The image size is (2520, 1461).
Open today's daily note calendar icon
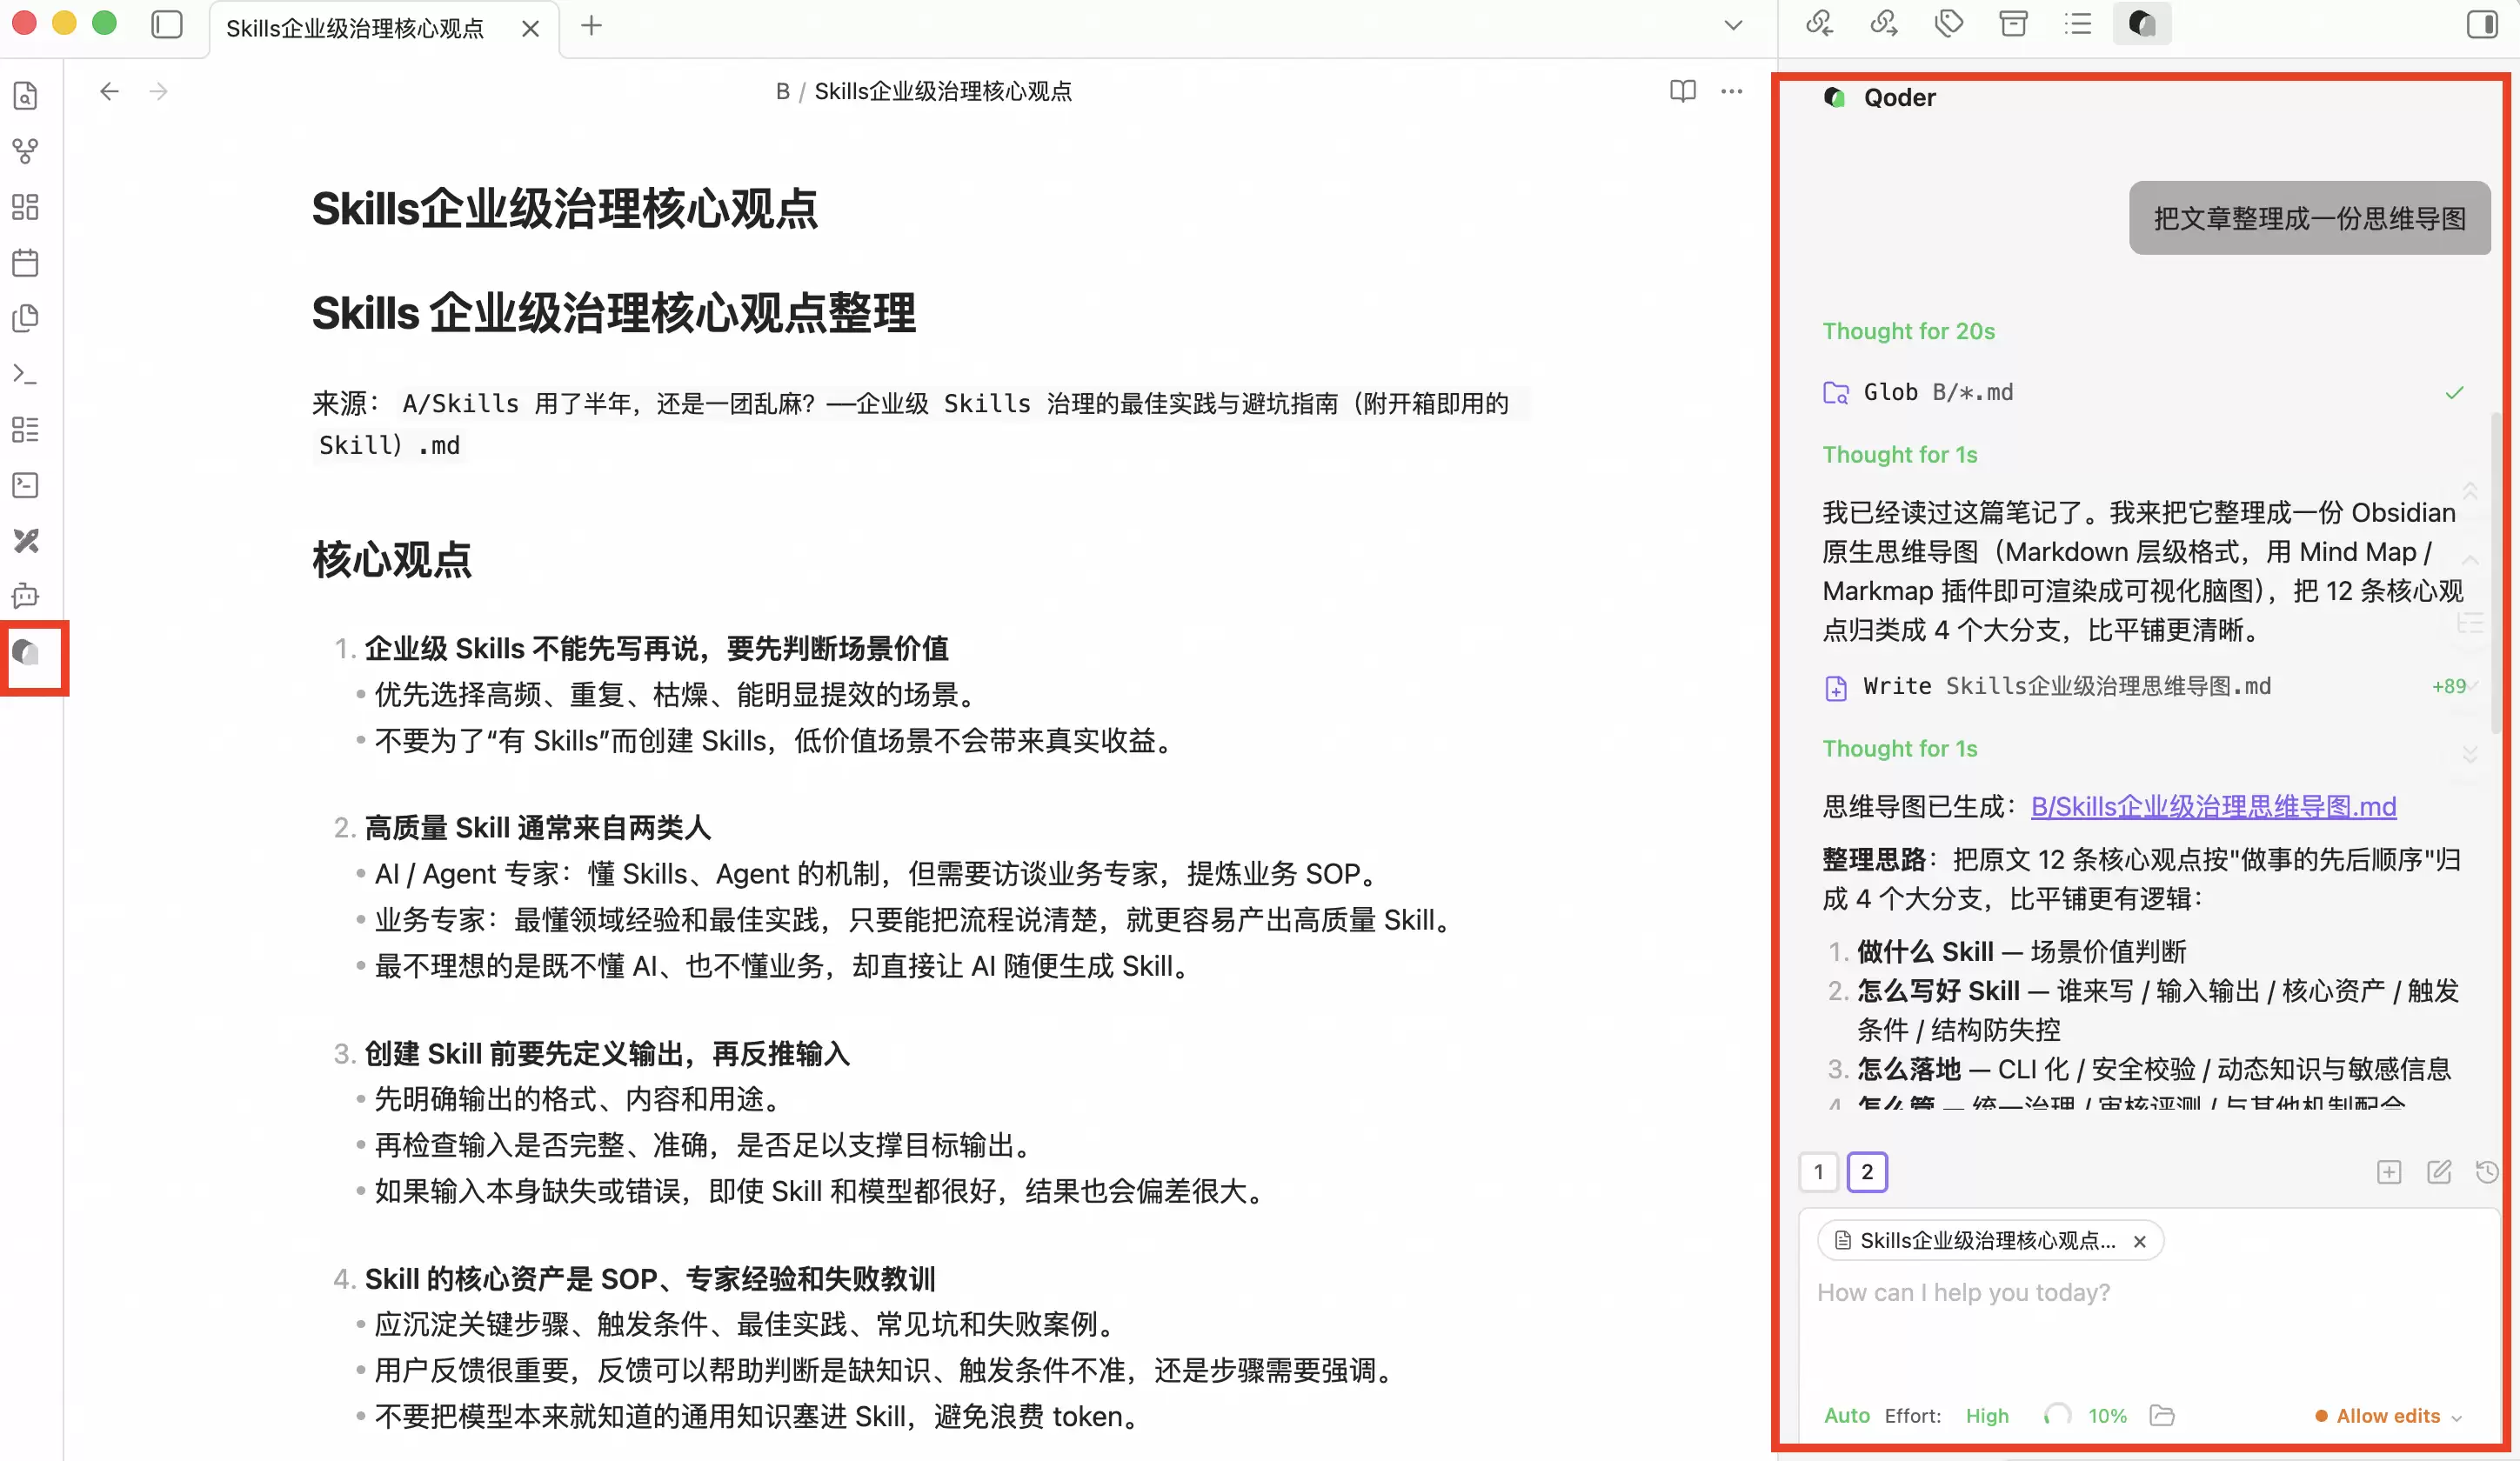click(x=26, y=263)
